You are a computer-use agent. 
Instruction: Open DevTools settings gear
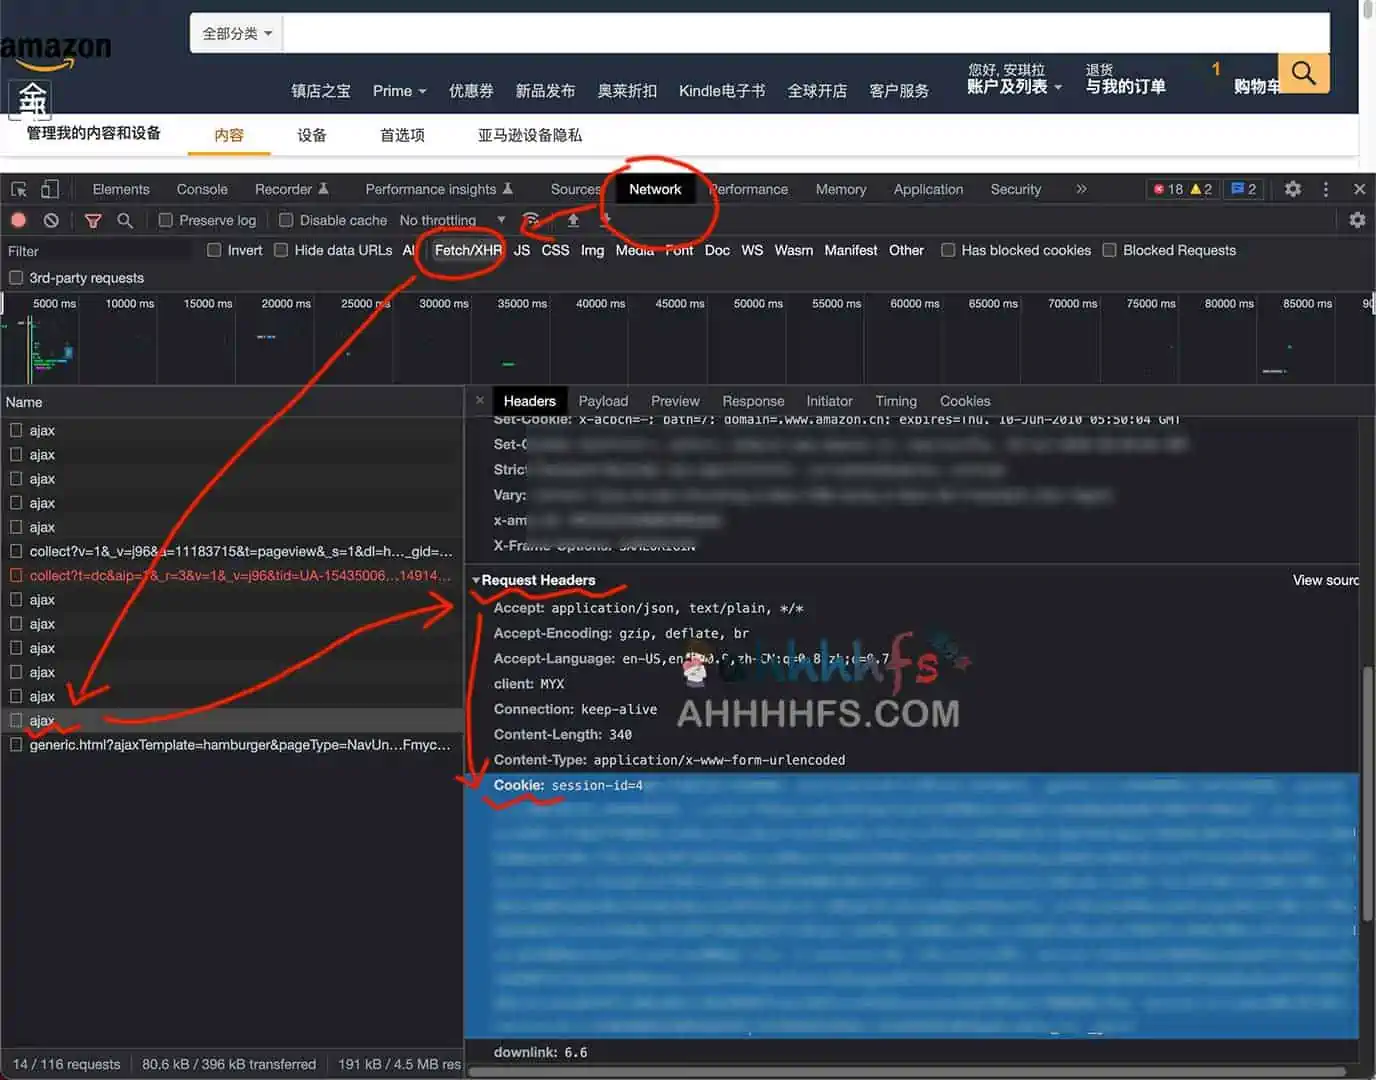[1293, 189]
